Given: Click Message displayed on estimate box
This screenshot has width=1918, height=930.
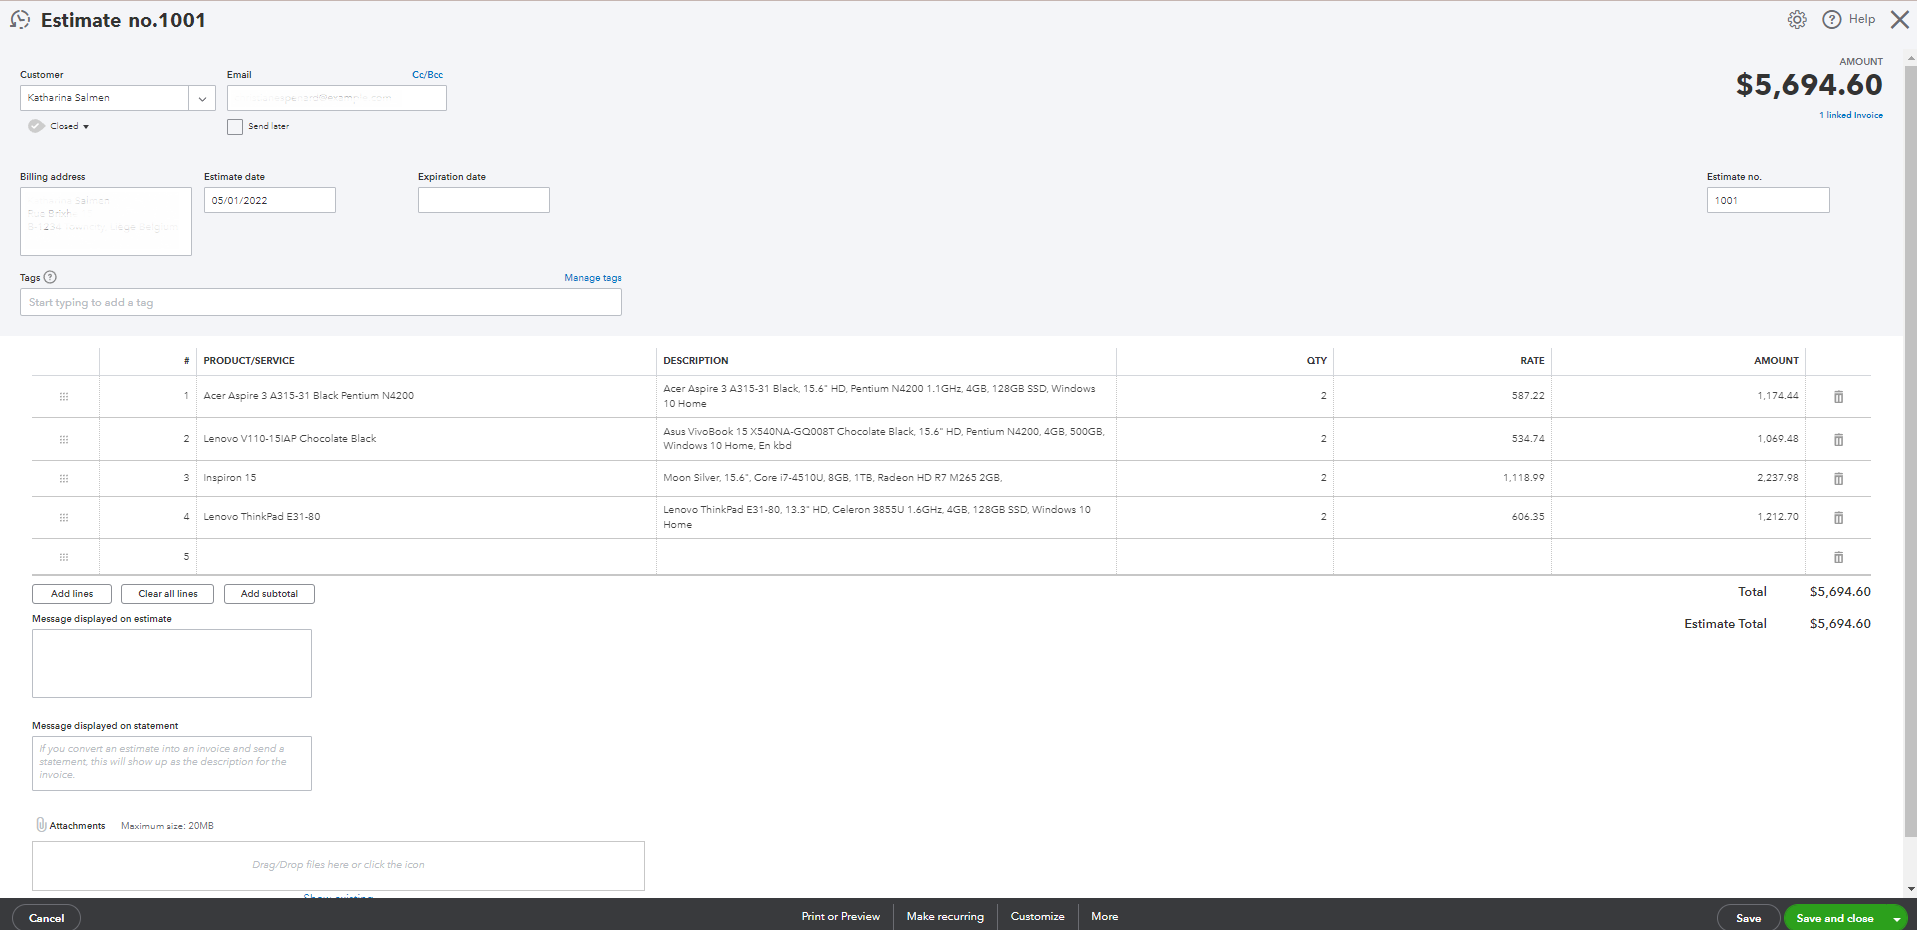Looking at the screenshot, I should 172,663.
